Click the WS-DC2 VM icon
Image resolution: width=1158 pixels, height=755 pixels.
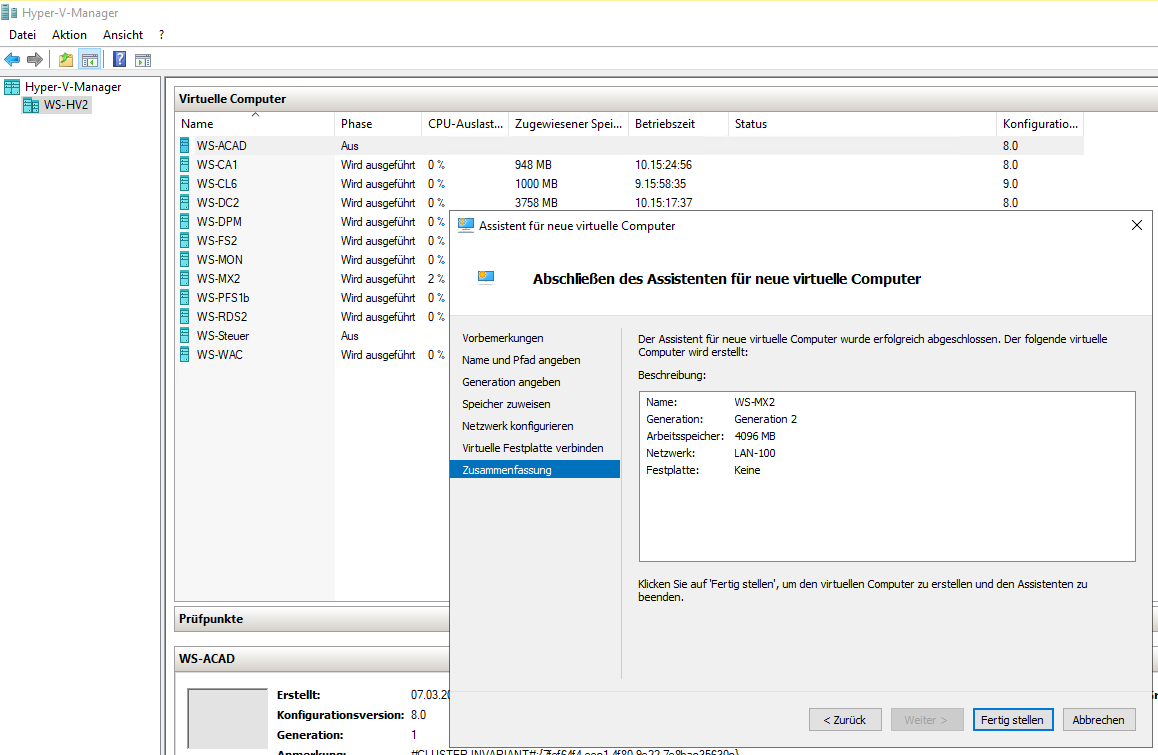click(185, 202)
